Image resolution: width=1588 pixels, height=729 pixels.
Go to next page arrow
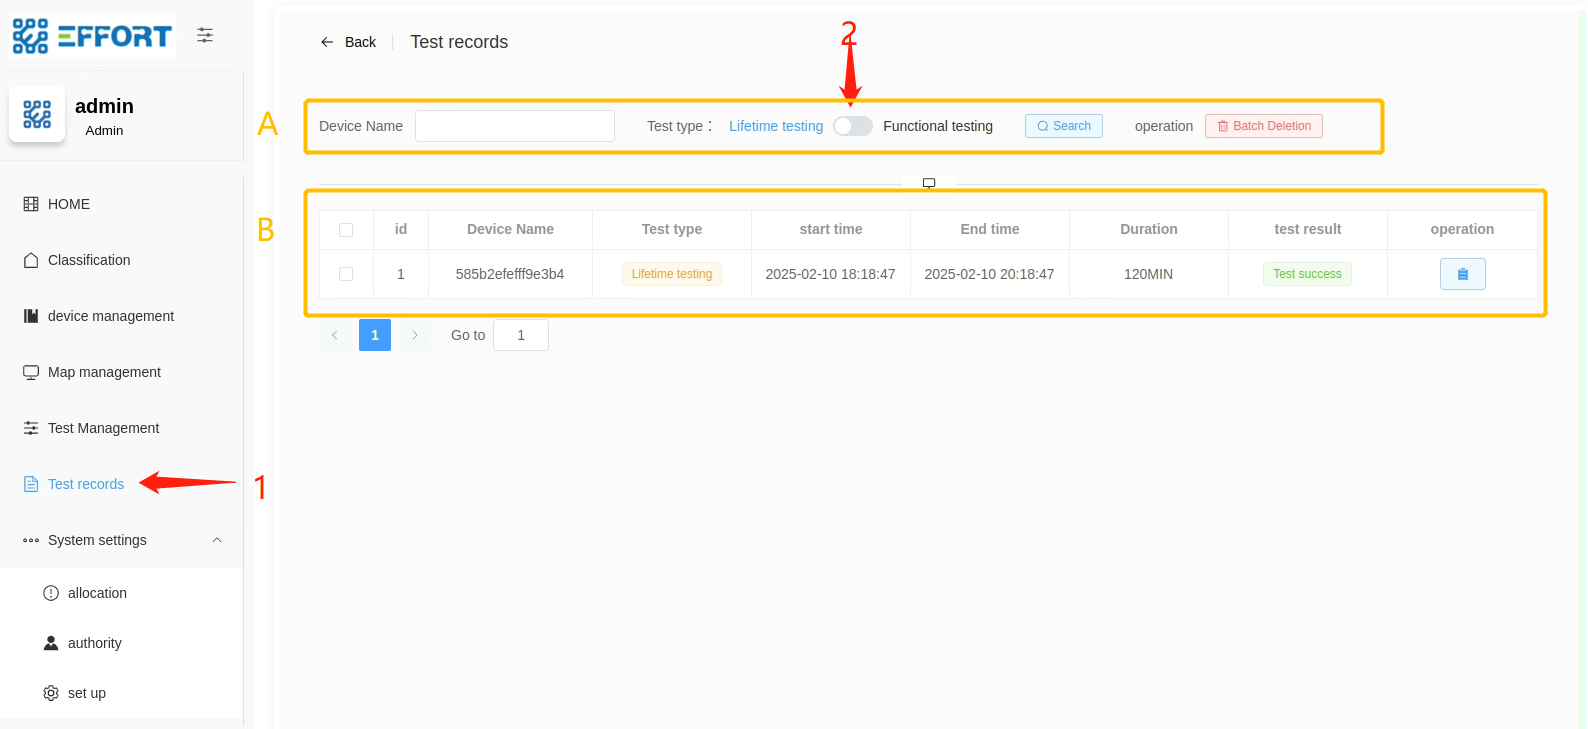415,335
